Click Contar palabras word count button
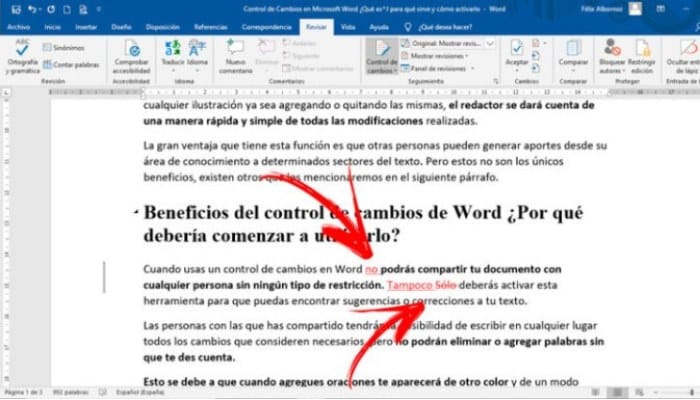The height and width of the screenshot is (400, 700). click(71, 65)
